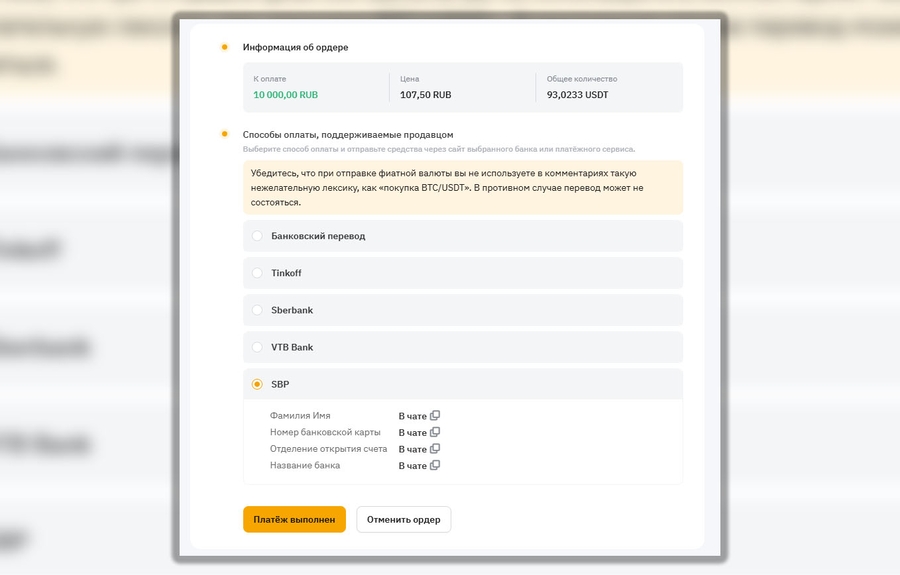Click the orange bullet beside Информация об ордере
The width and height of the screenshot is (900, 575).
(x=225, y=47)
